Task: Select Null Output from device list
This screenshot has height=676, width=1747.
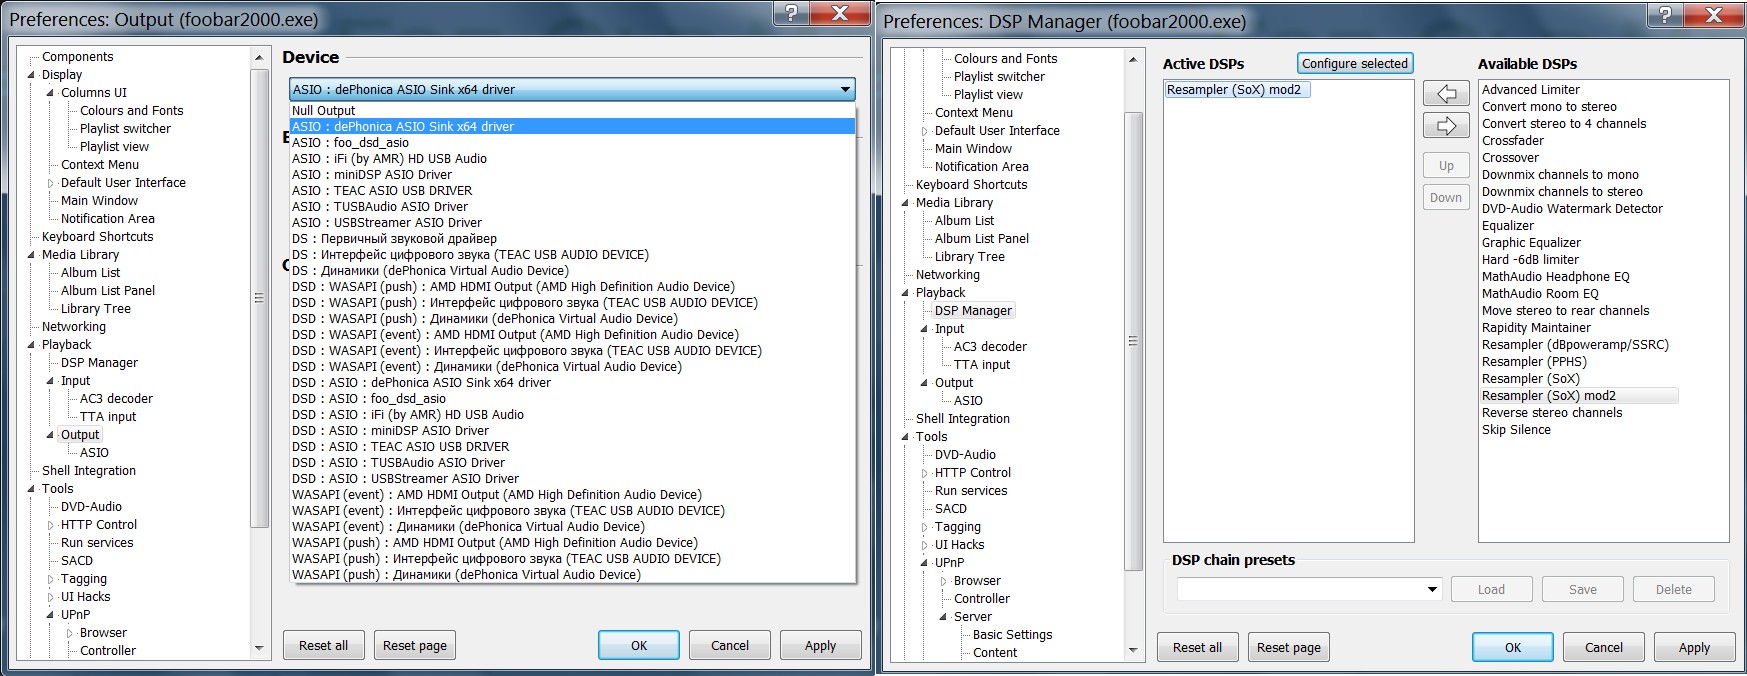Action: click(572, 110)
